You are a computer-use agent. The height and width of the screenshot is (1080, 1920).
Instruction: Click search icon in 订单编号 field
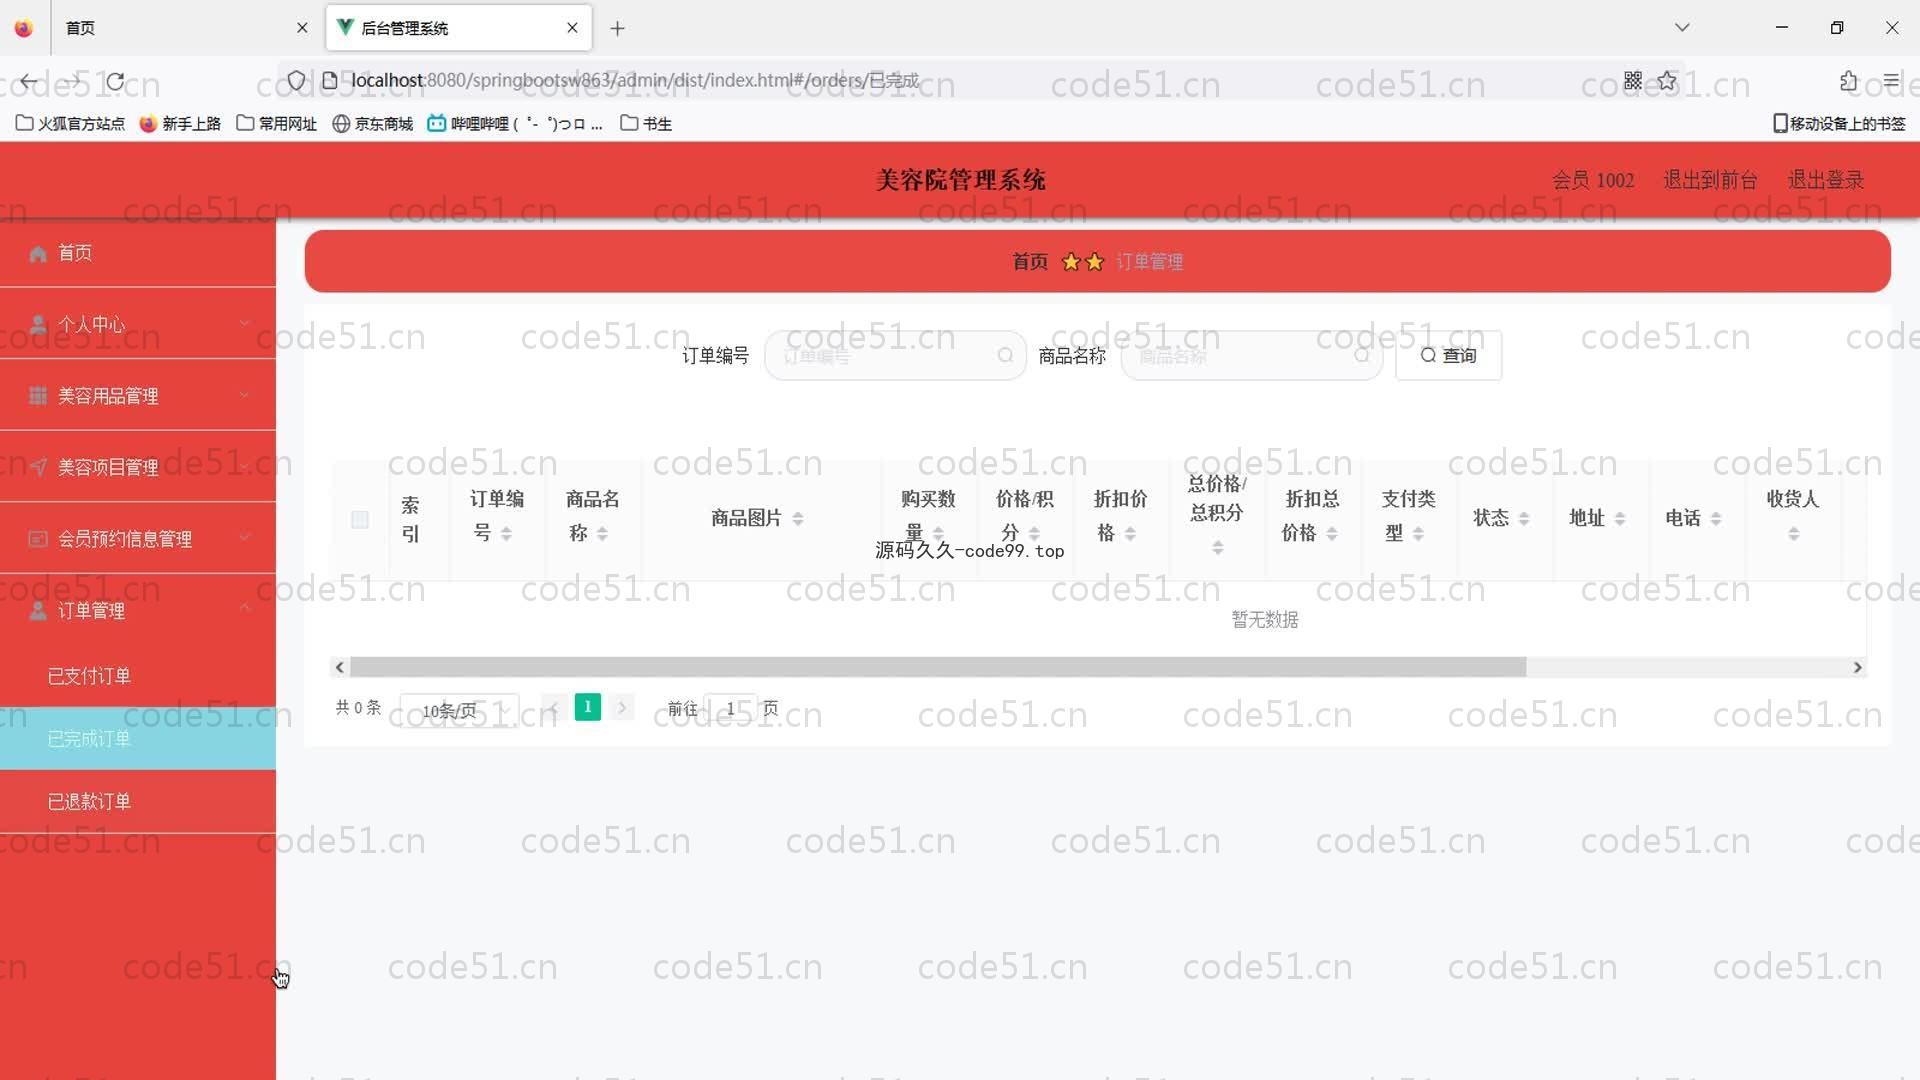point(1005,356)
